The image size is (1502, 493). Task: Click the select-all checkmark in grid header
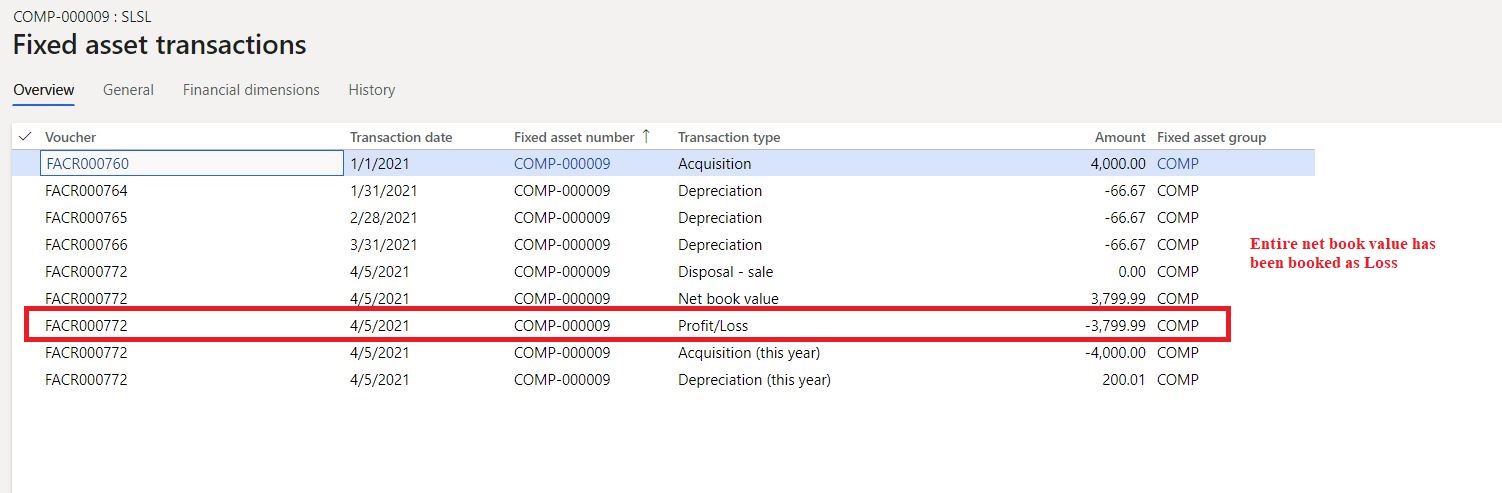coord(25,137)
